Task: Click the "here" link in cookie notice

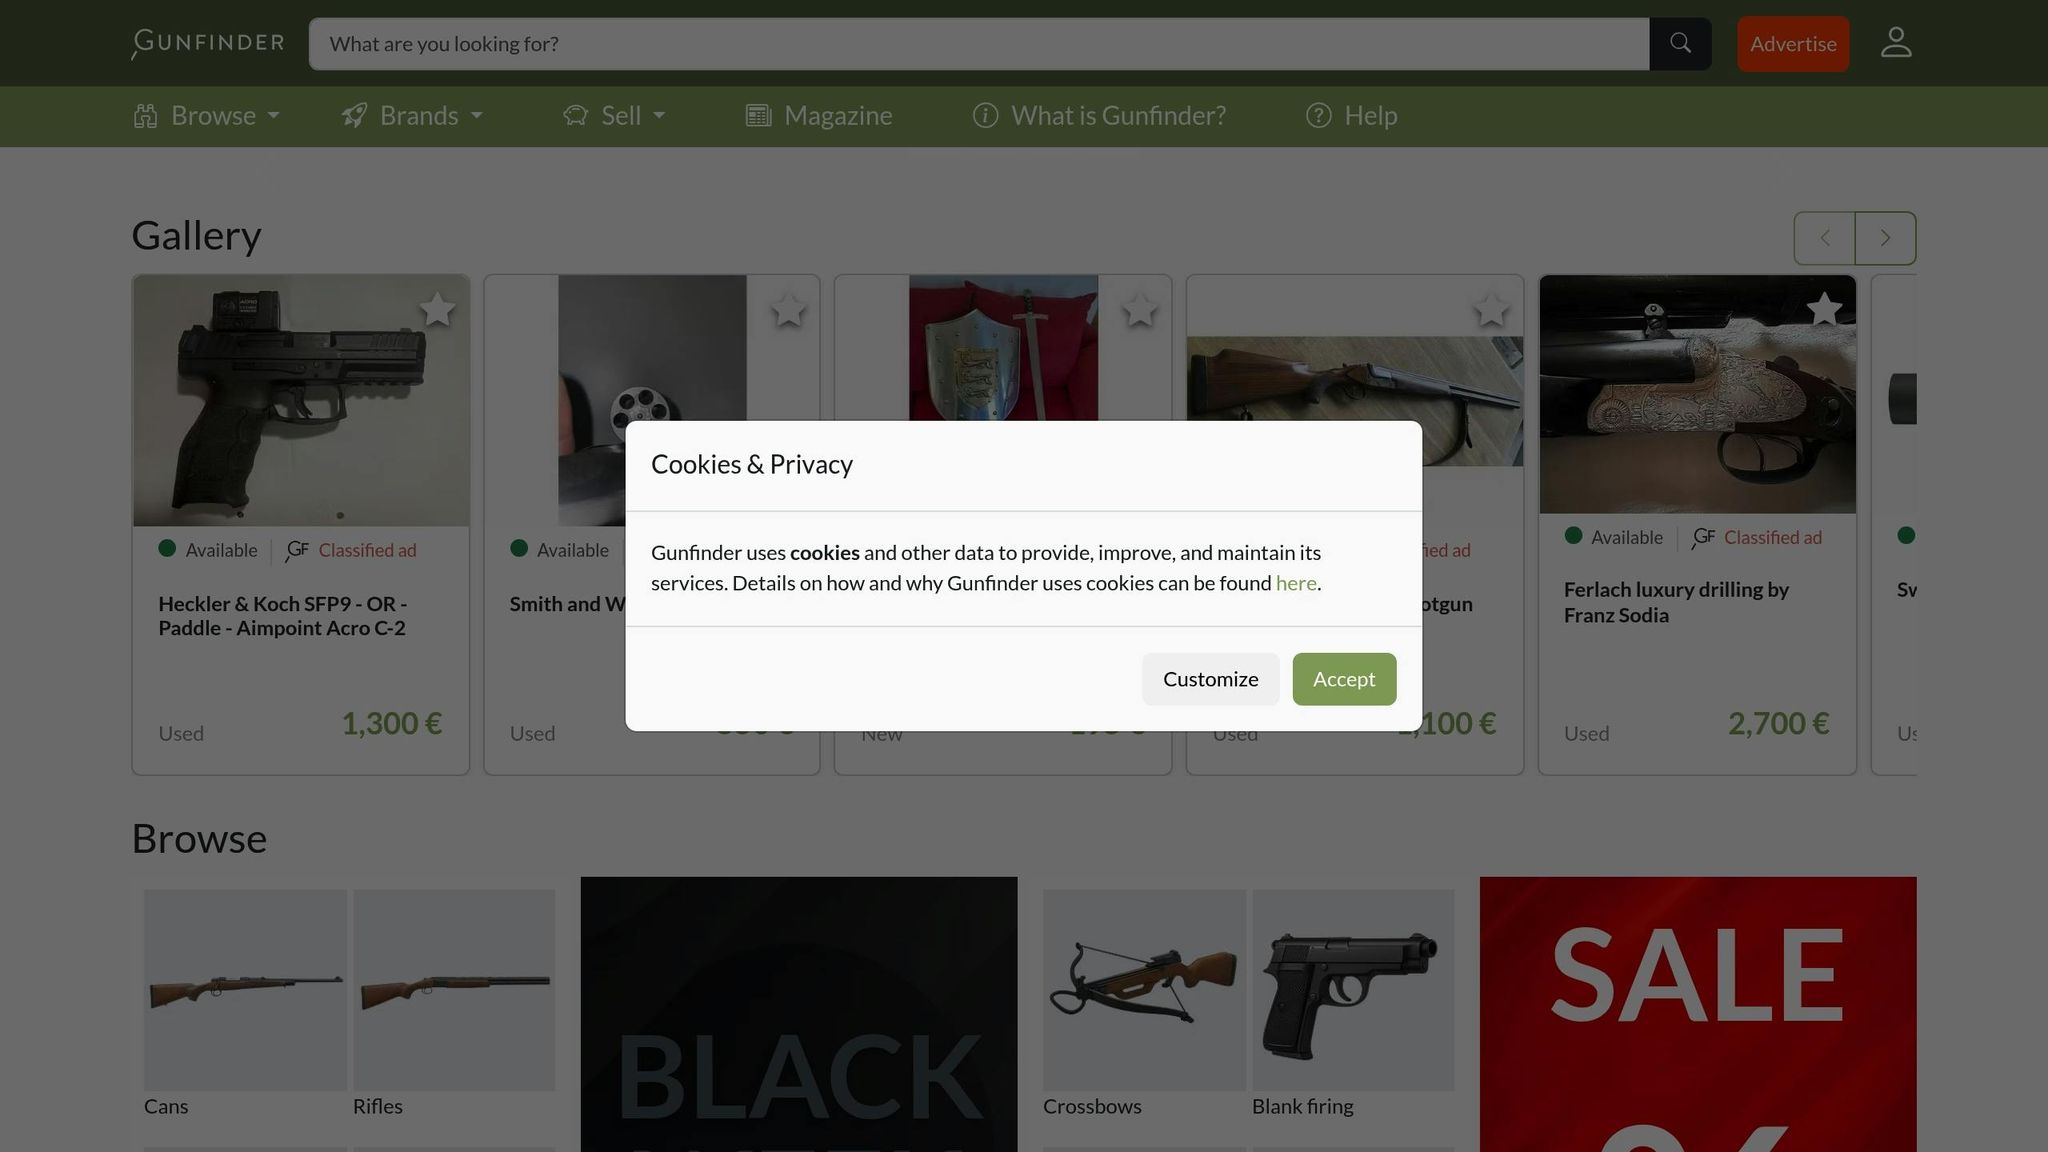Action: [1296, 583]
